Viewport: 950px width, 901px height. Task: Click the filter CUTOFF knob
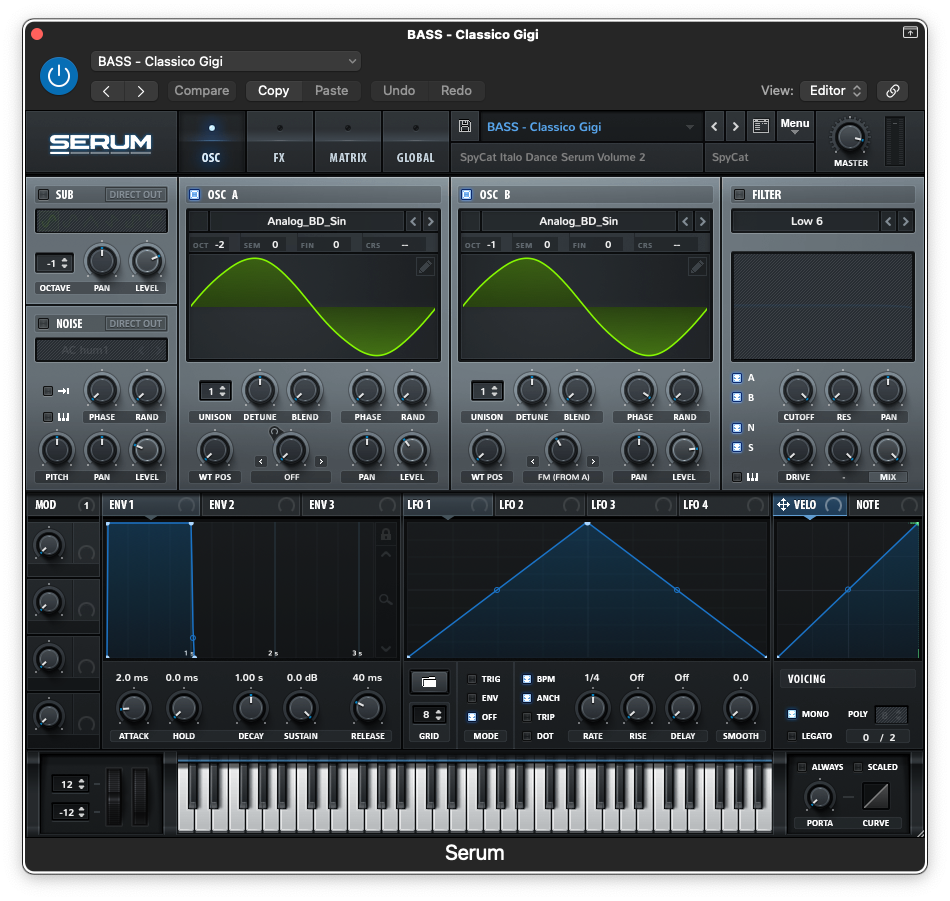click(x=798, y=391)
